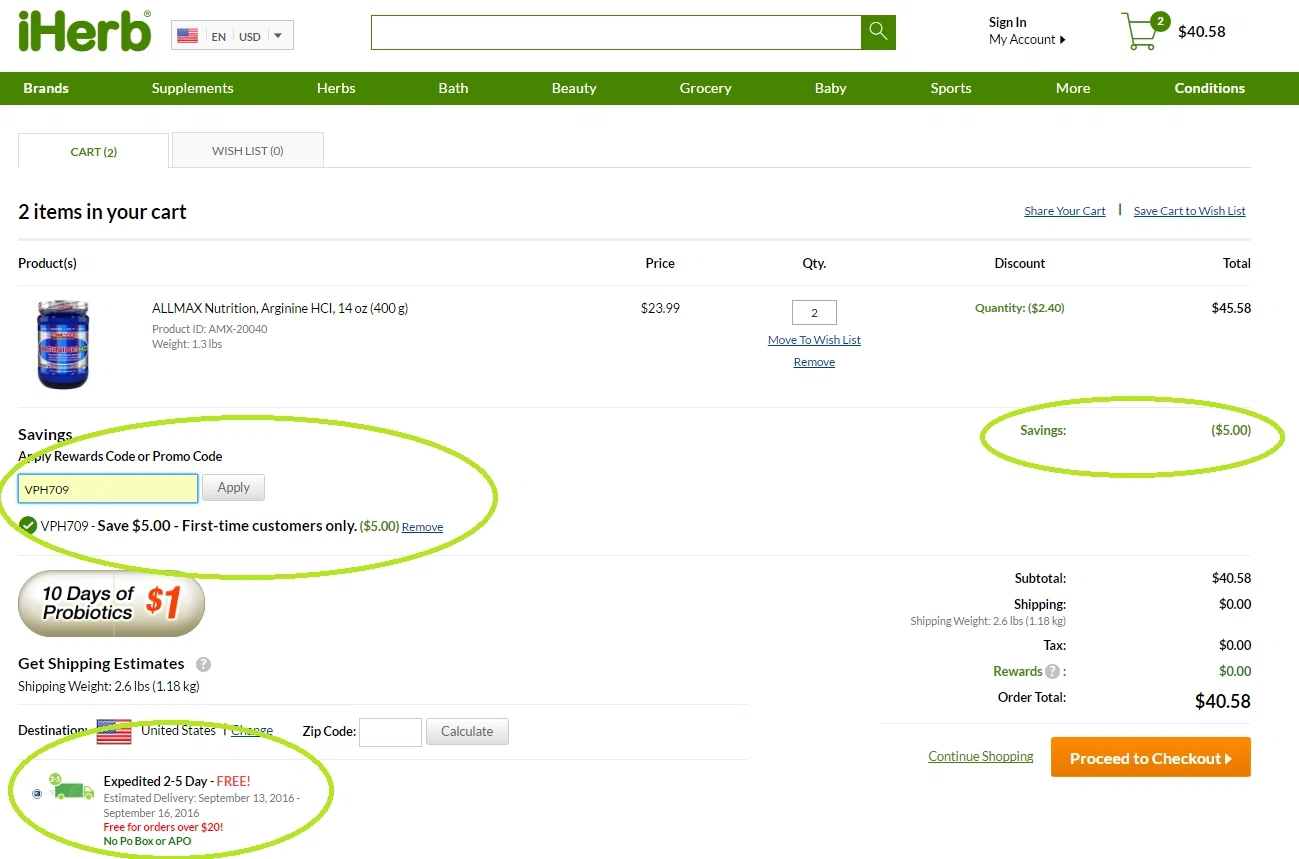Click the Quantity: ($2.40) discount text

click(x=1019, y=308)
